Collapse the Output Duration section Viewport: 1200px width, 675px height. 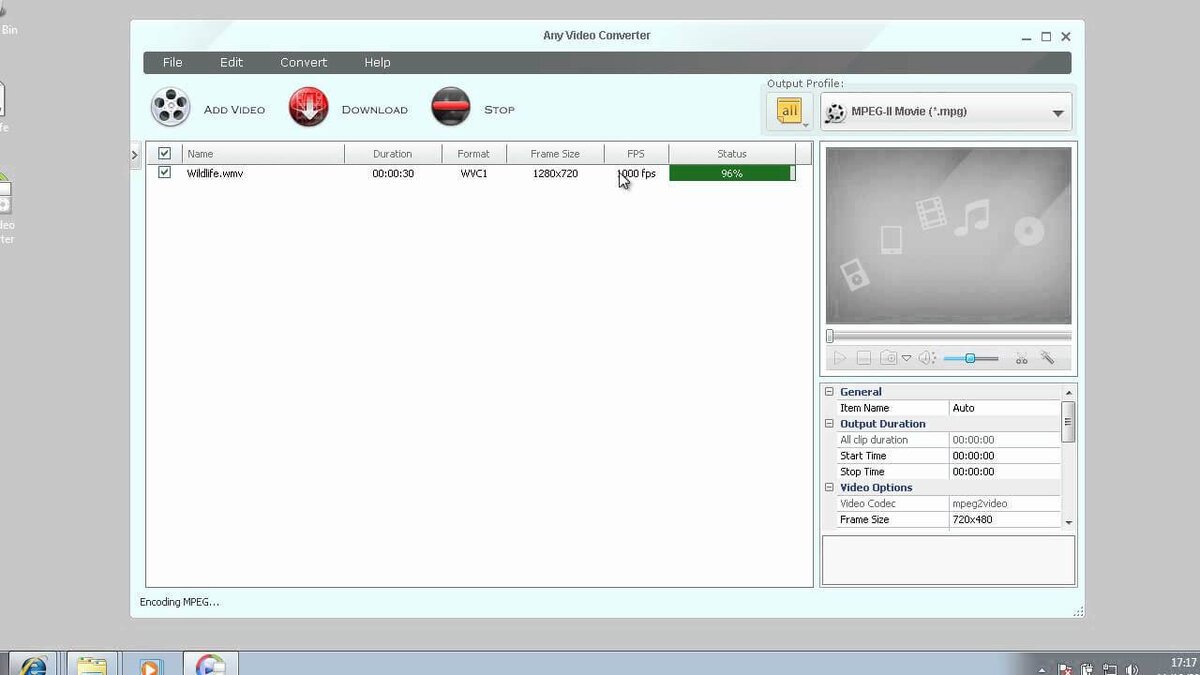pos(829,424)
